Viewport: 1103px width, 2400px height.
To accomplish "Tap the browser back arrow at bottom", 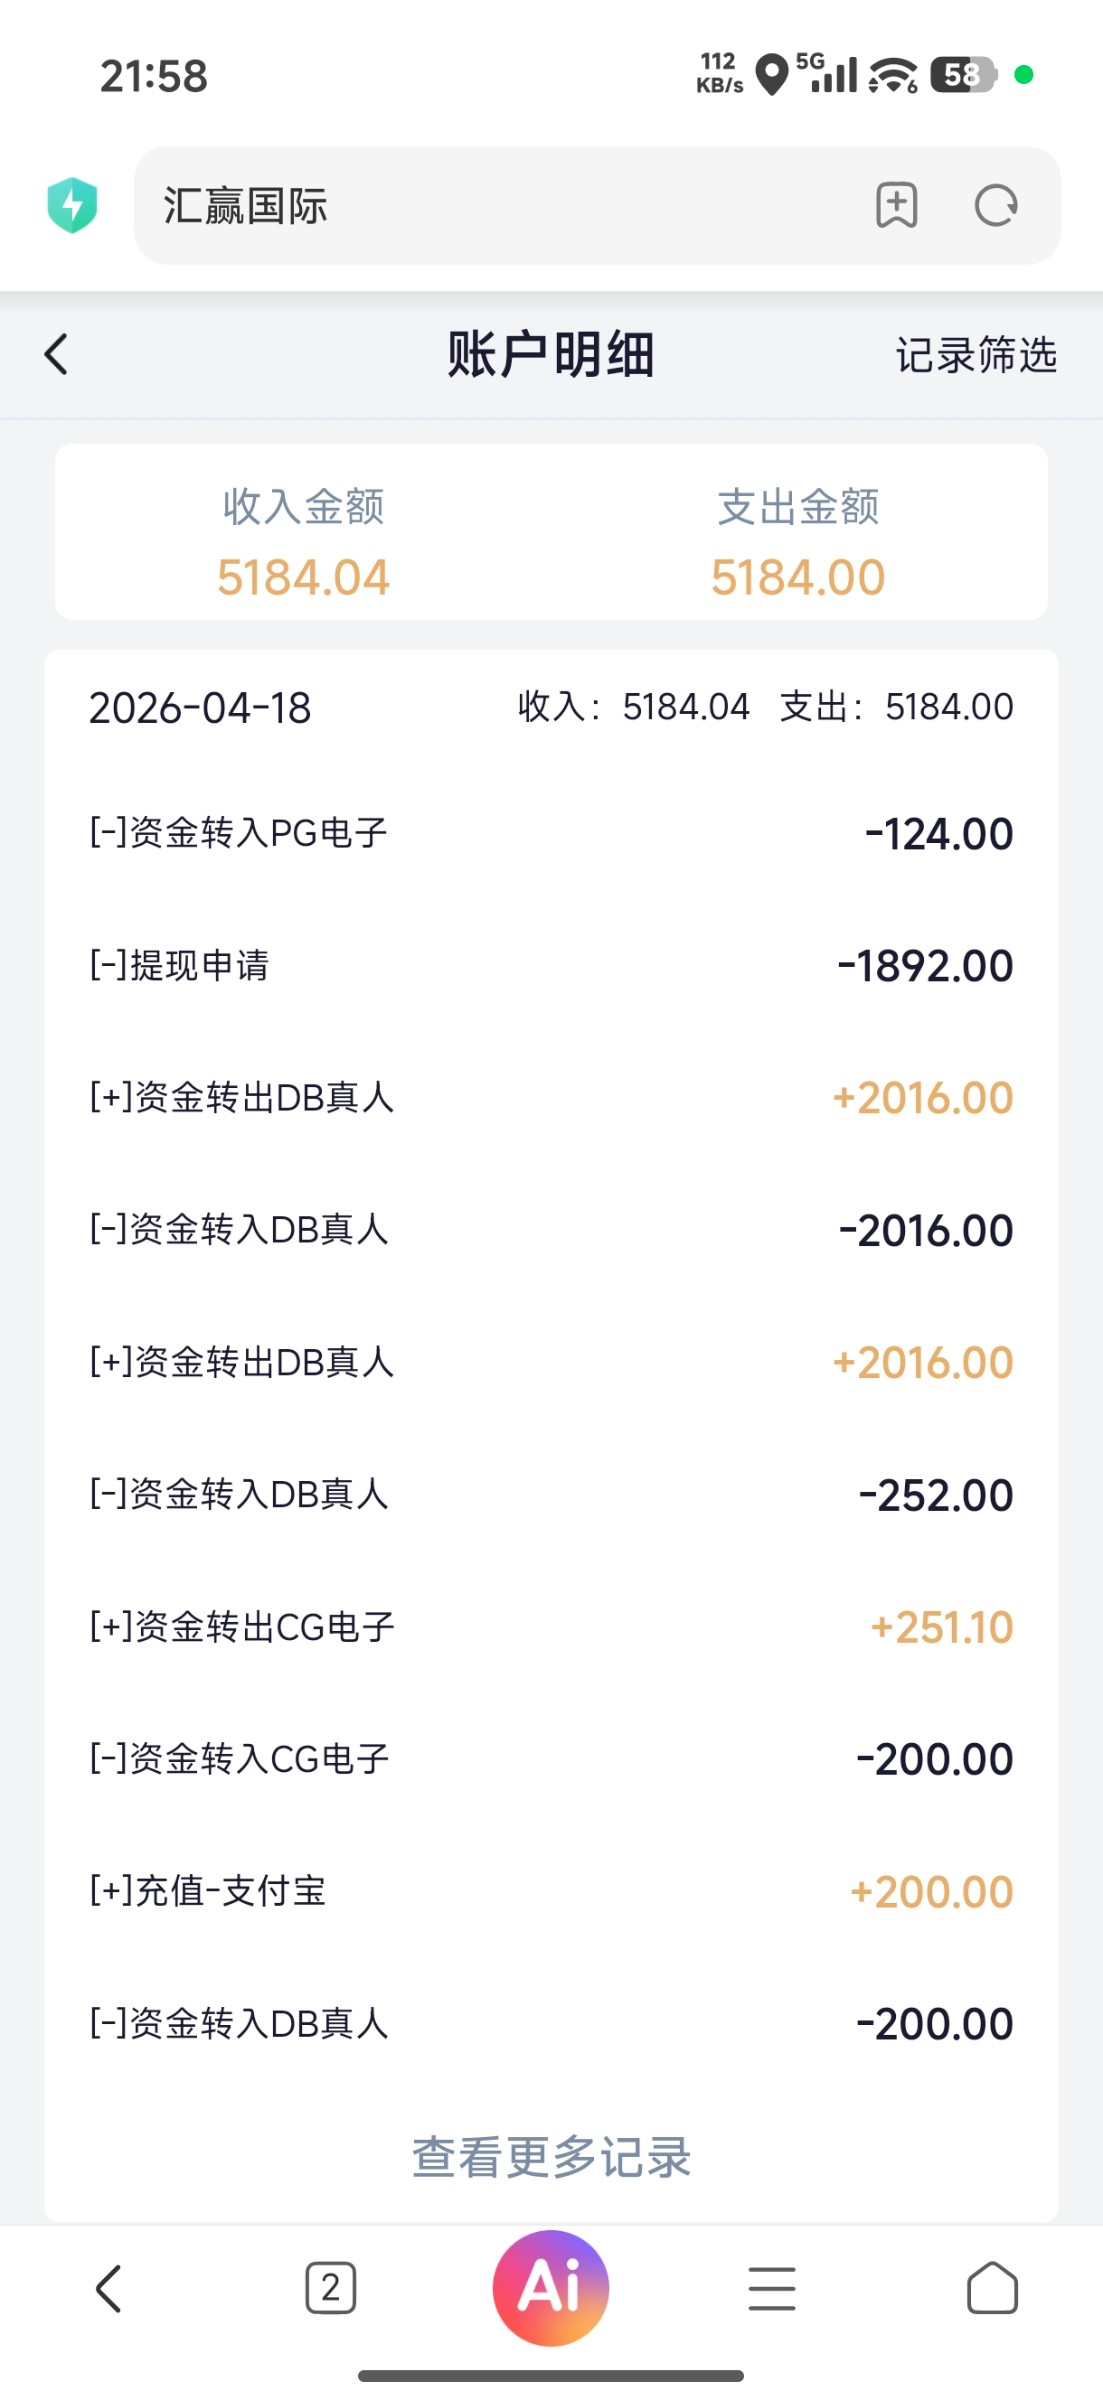I will (108, 2289).
